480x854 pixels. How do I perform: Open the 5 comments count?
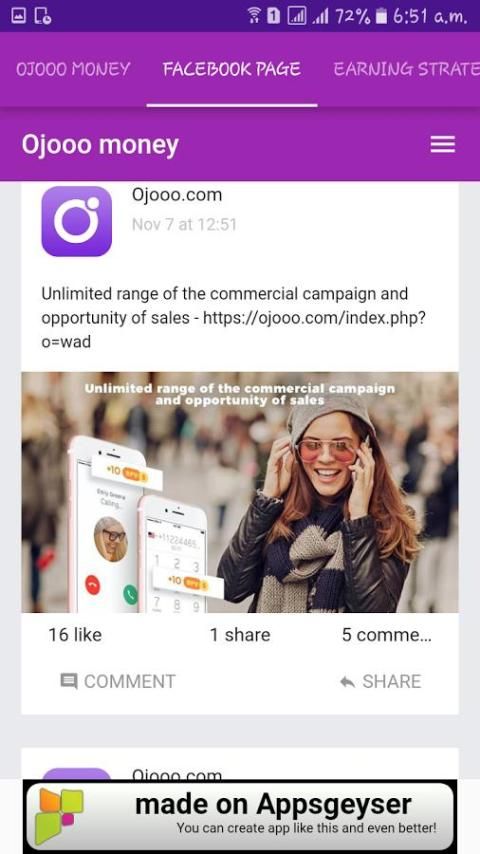[x=386, y=635]
